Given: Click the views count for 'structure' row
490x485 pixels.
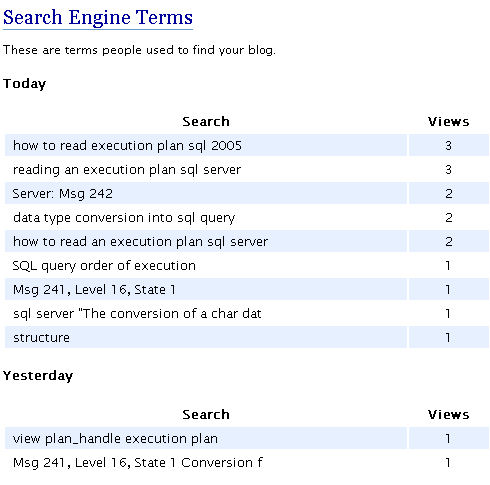Looking at the screenshot, I should (448, 337).
